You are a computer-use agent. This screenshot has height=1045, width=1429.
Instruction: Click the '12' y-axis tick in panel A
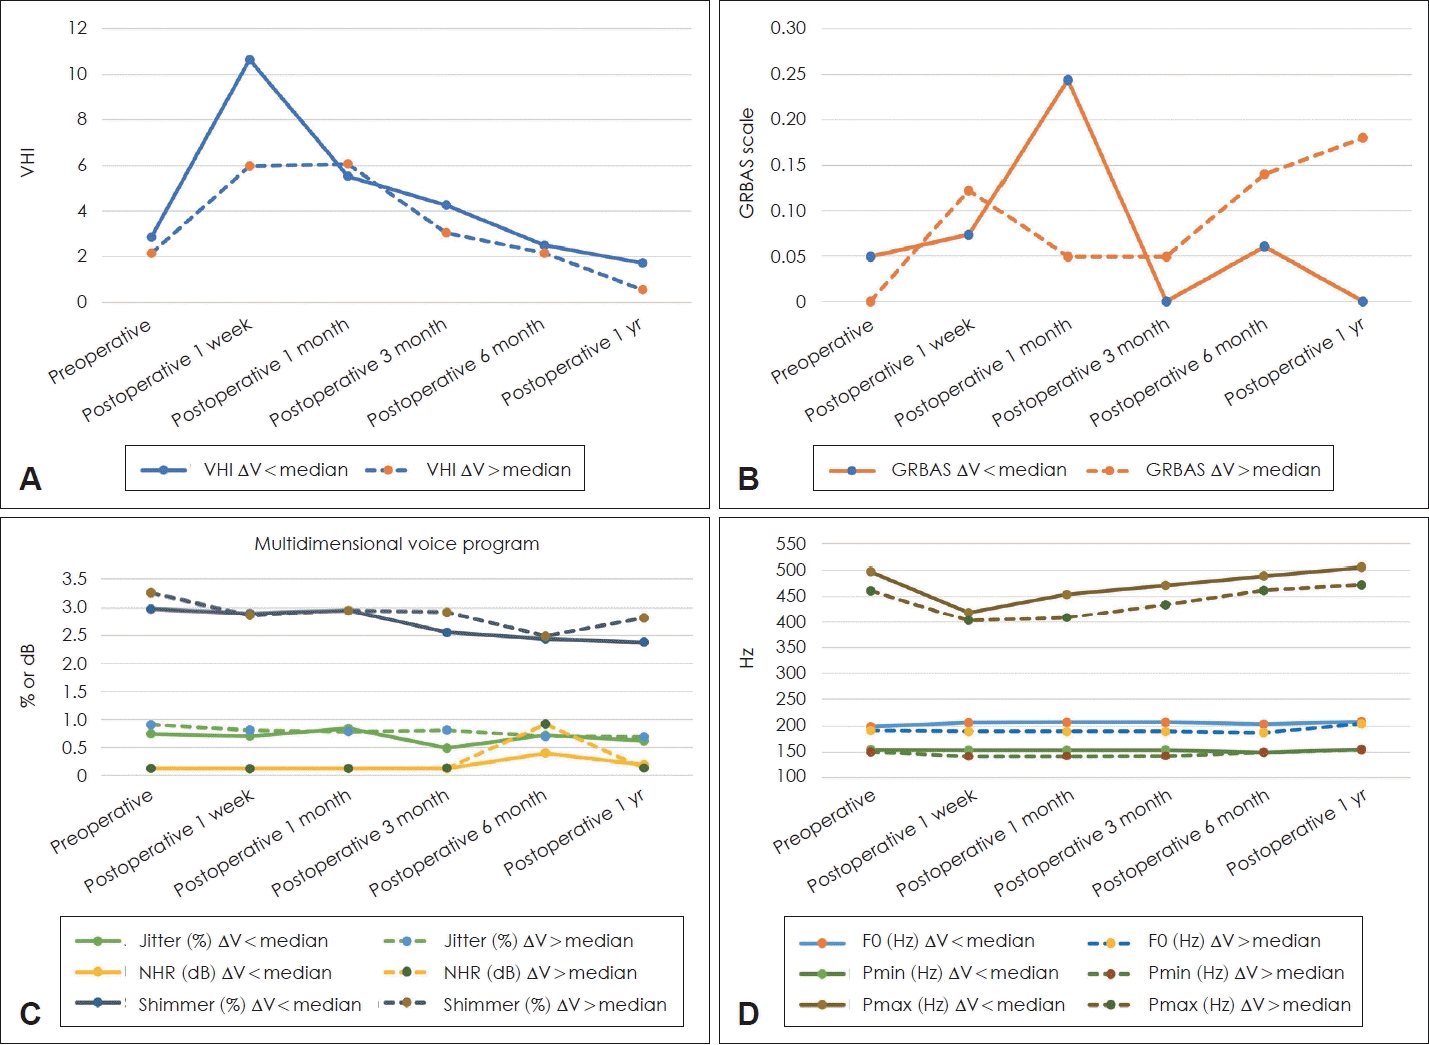78,28
